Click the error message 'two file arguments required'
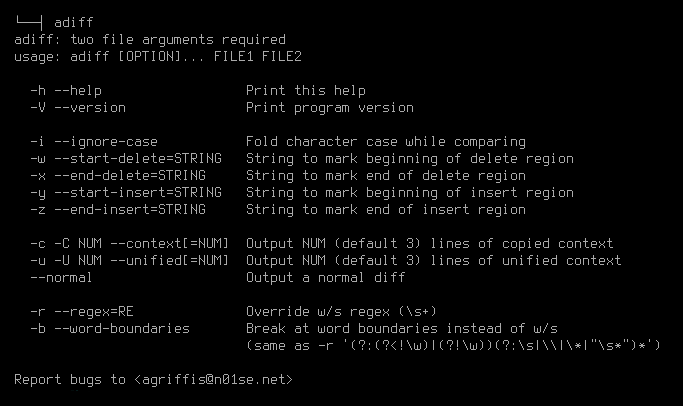683x406 pixels. [x=178, y=40]
